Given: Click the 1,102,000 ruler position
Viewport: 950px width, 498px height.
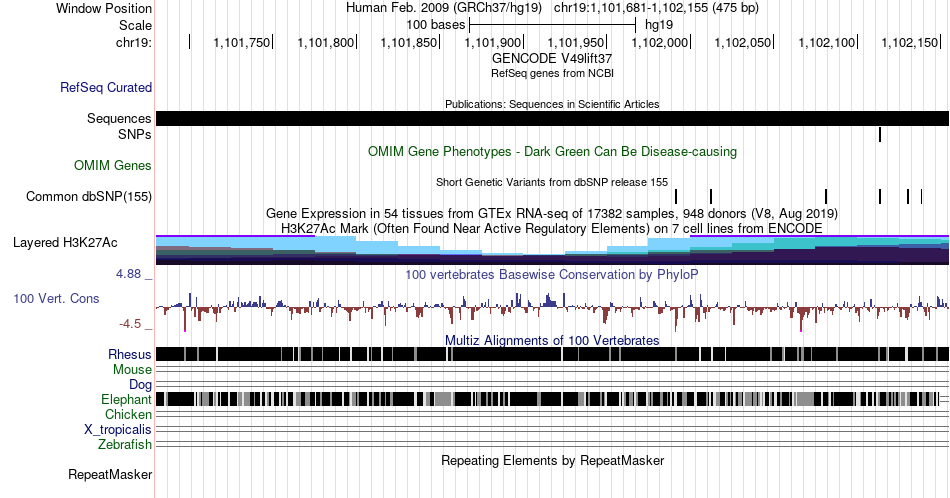Looking at the screenshot, I should [660, 42].
